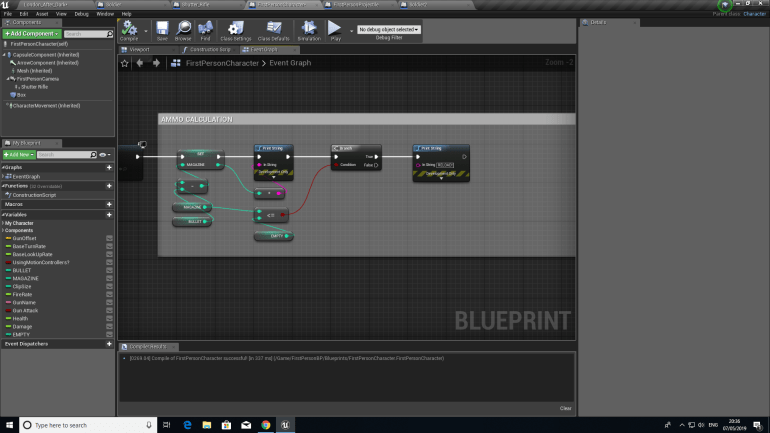The width and height of the screenshot is (770, 433).
Task: Open the Debug menu
Action: point(82,14)
